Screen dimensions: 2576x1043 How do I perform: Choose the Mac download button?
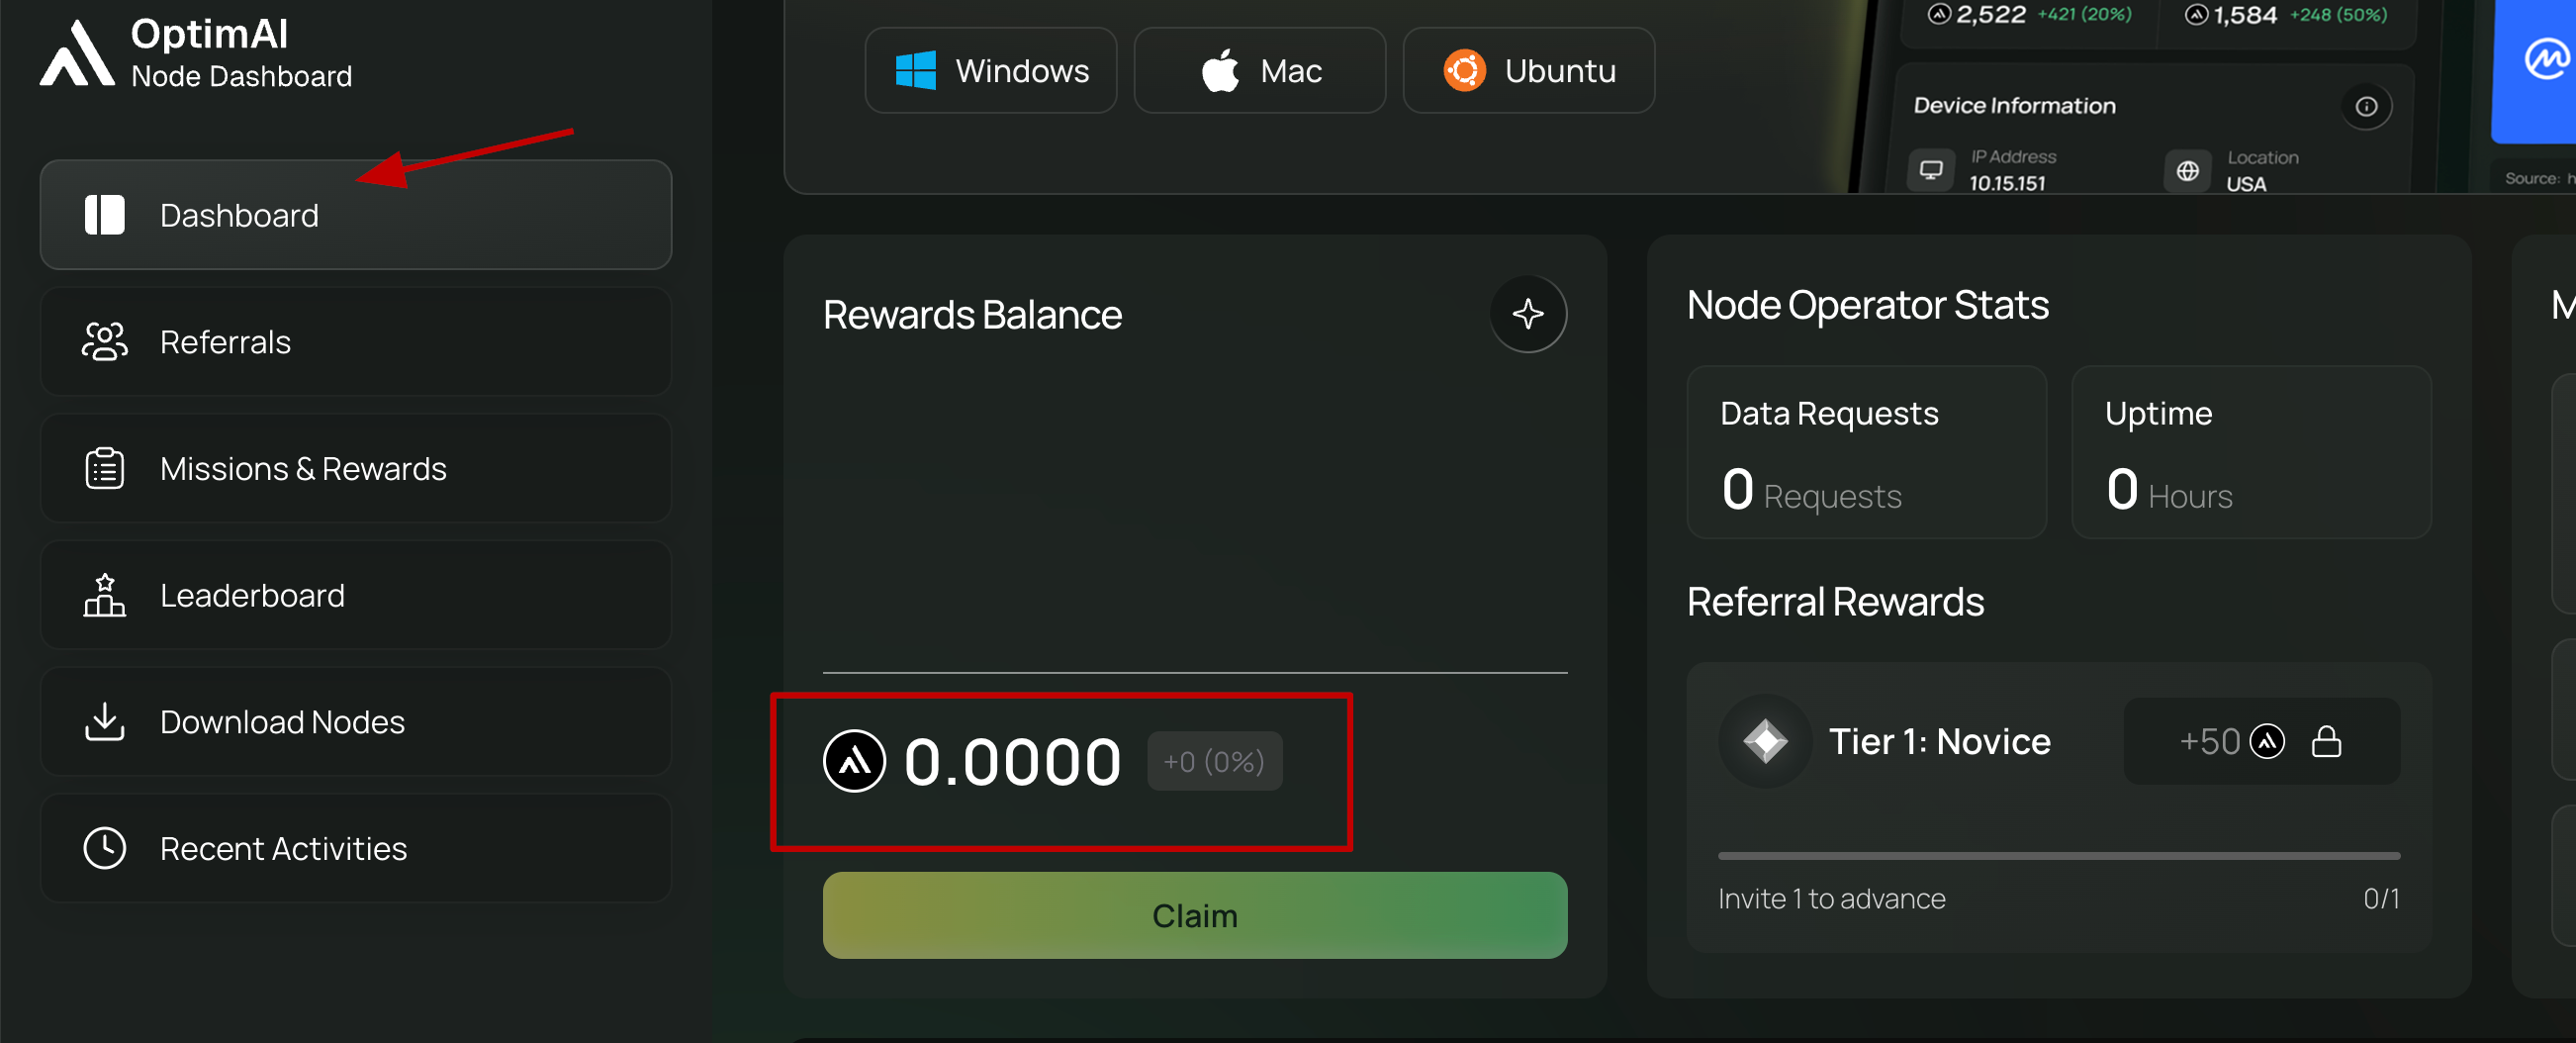click(1259, 71)
